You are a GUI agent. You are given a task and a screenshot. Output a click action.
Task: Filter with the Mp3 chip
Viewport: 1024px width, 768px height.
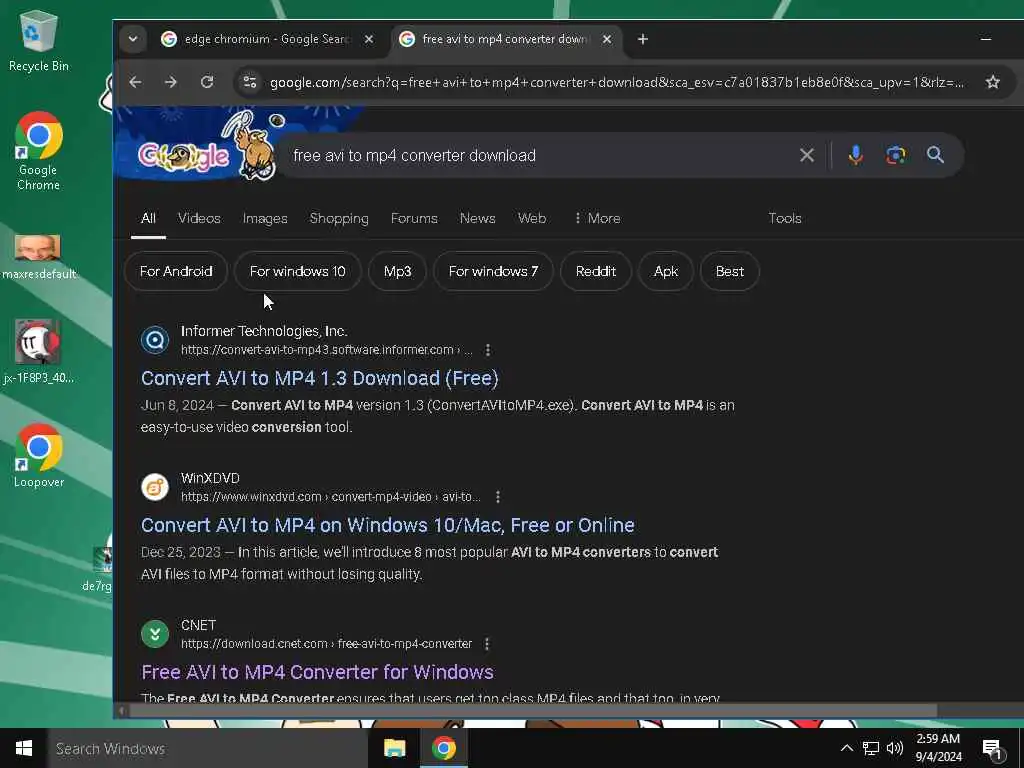tap(397, 271)
